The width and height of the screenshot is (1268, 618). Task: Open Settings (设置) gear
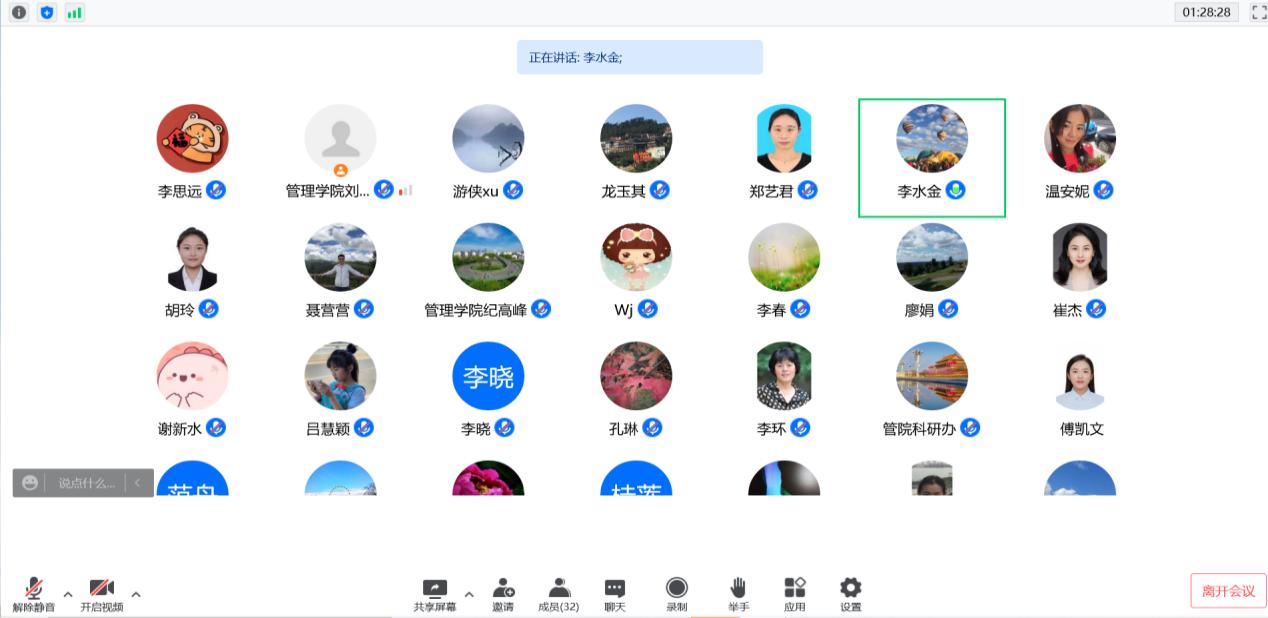point(851,588)
